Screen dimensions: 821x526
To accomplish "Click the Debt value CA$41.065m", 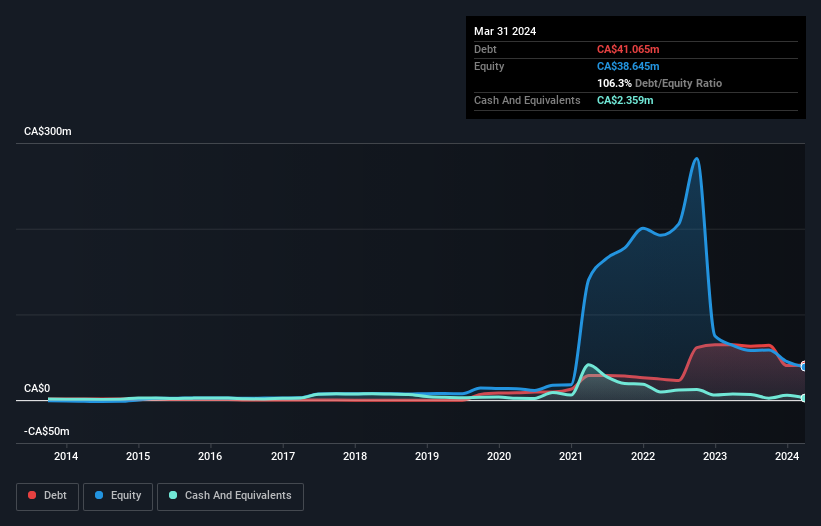I will (x=628, y=49).
